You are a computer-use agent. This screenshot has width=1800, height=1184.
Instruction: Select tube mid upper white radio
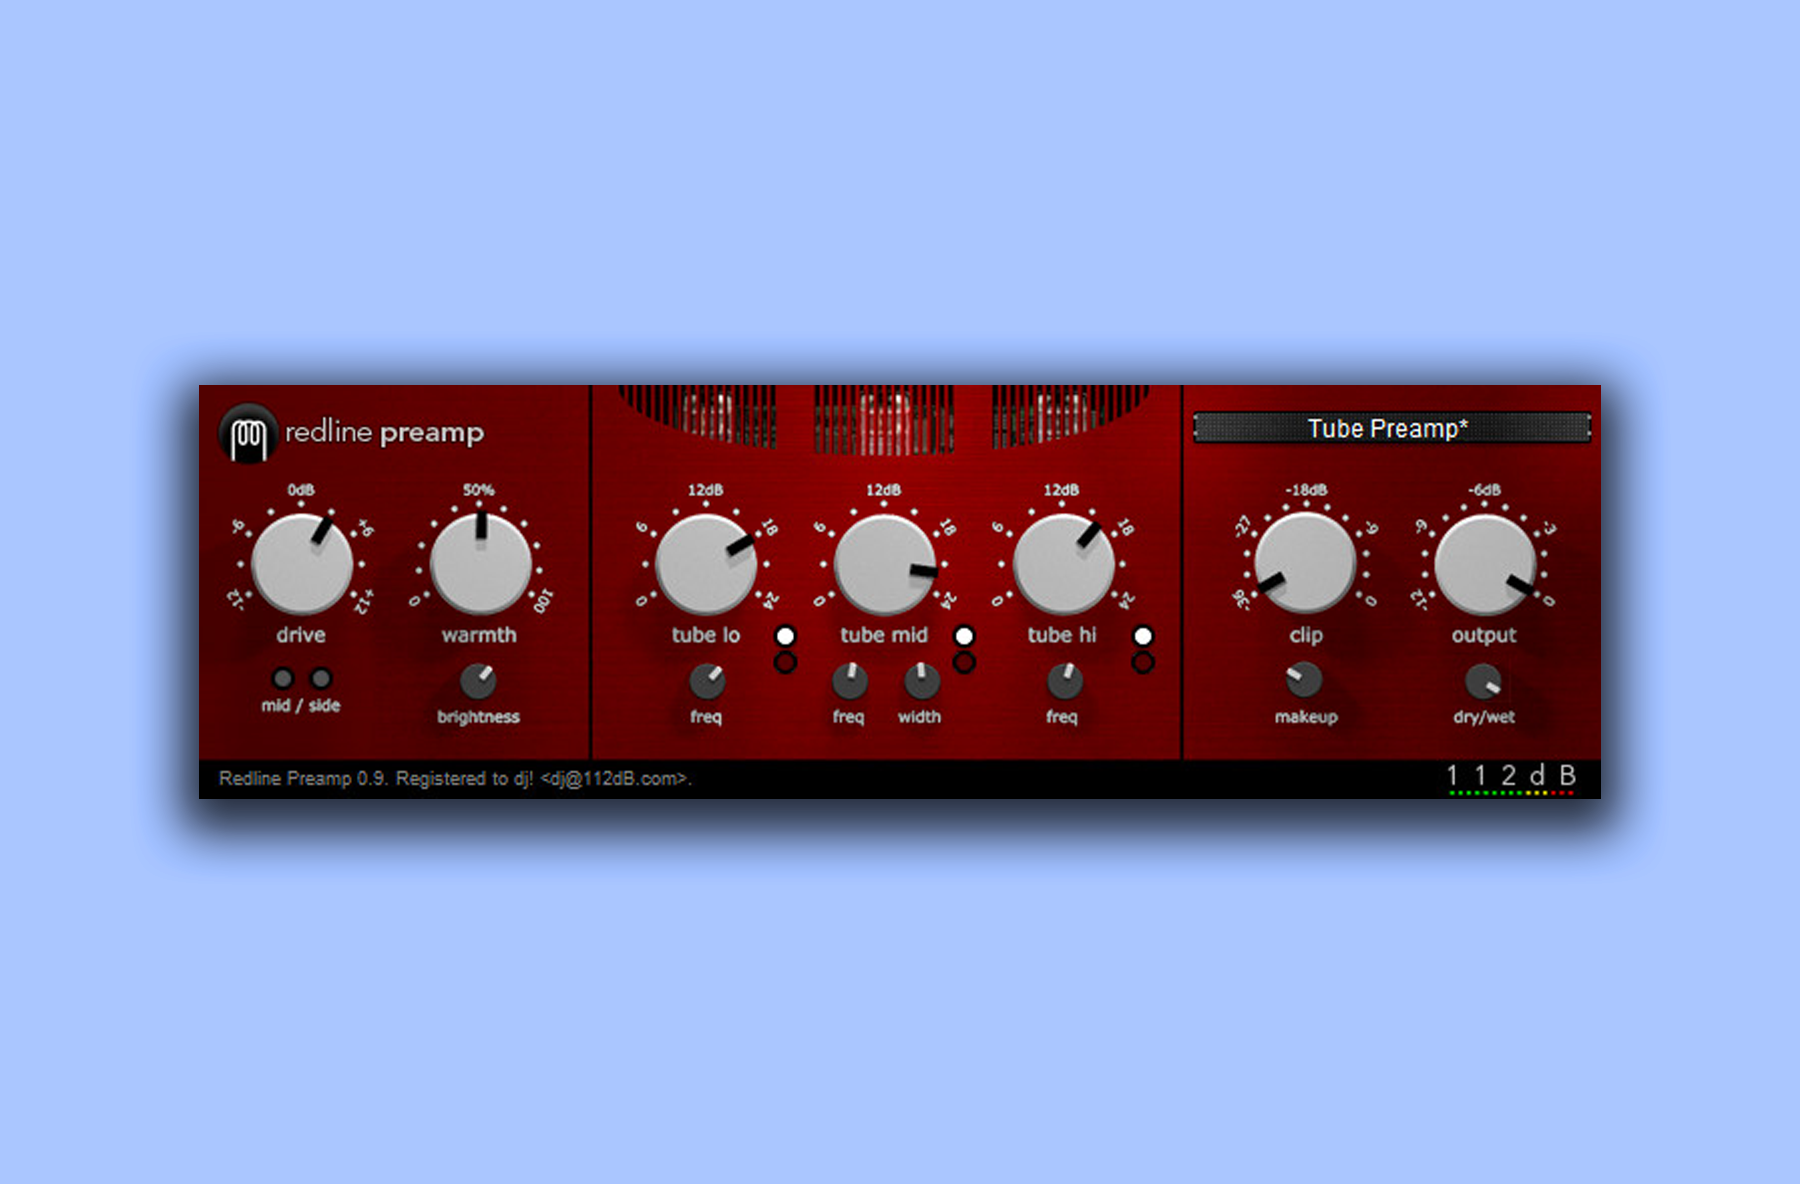(x=964, y=636)
